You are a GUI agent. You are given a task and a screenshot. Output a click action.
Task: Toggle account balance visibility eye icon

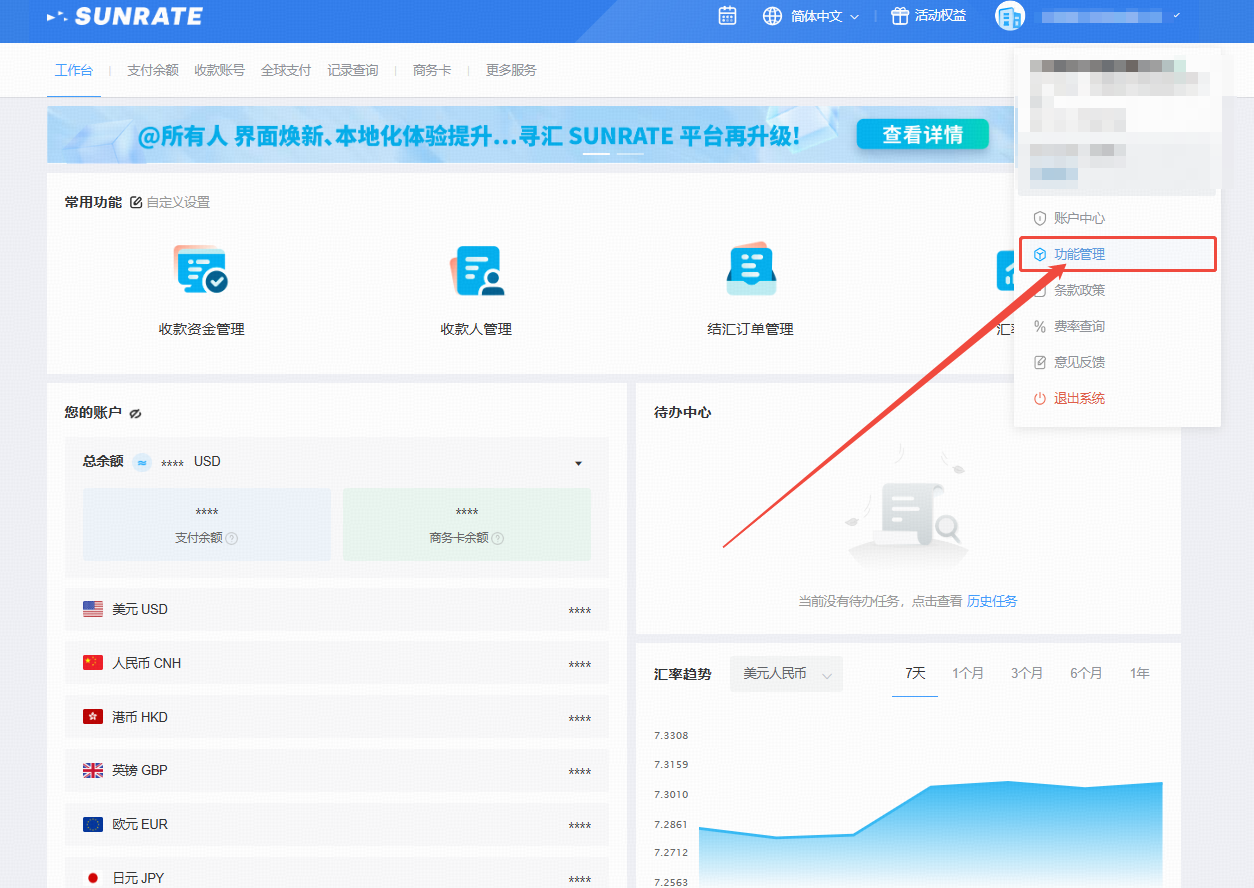click(x=135, y=413)
